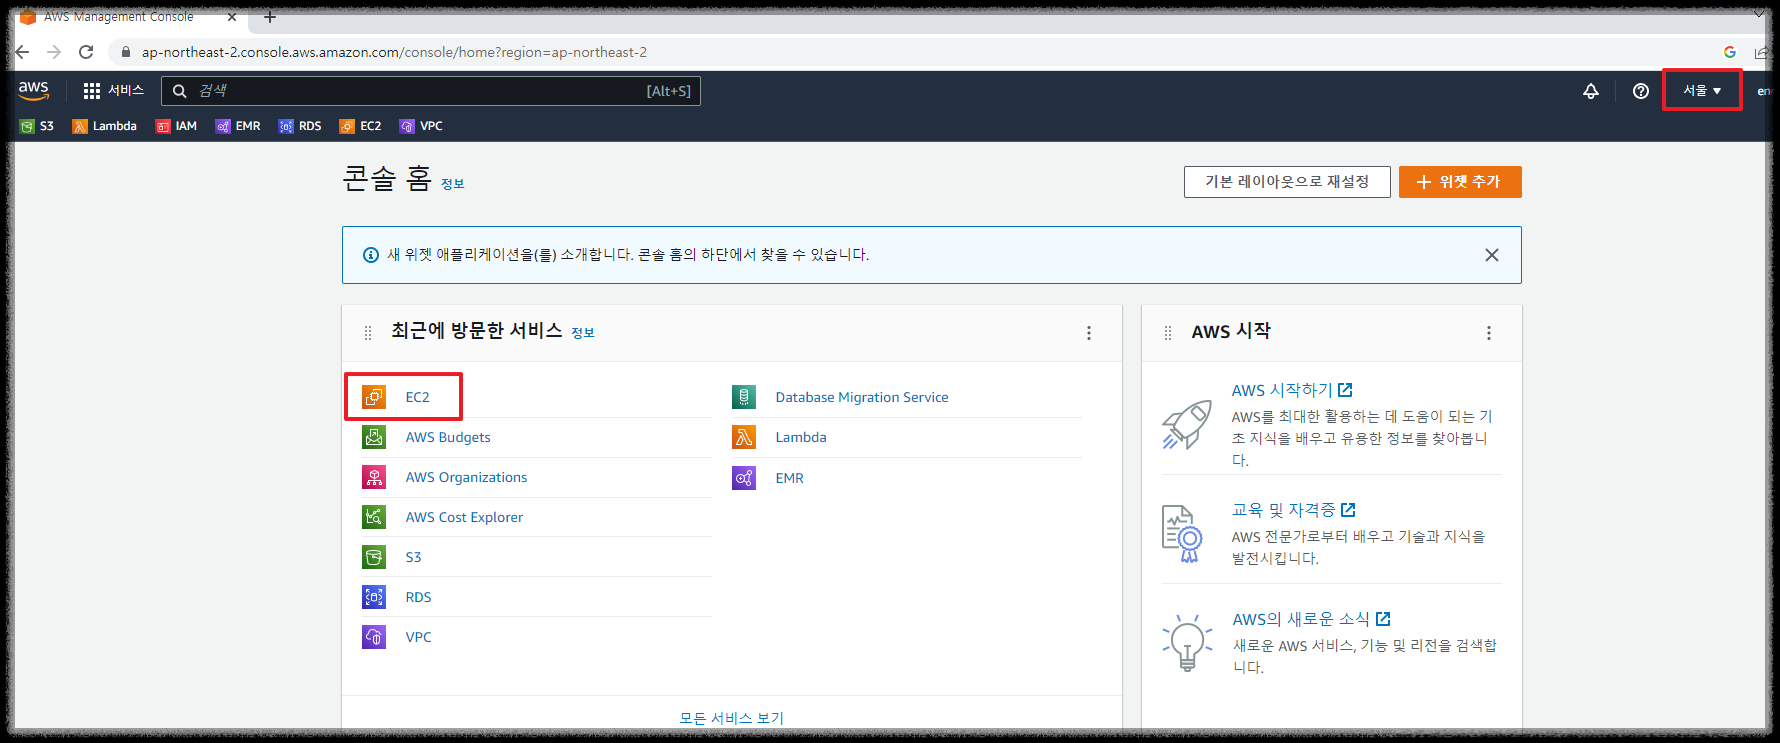Open EC2 favorite in bookmarks bar
Image resolution: width=1780 pixels, height=743 pixels.
360,126
